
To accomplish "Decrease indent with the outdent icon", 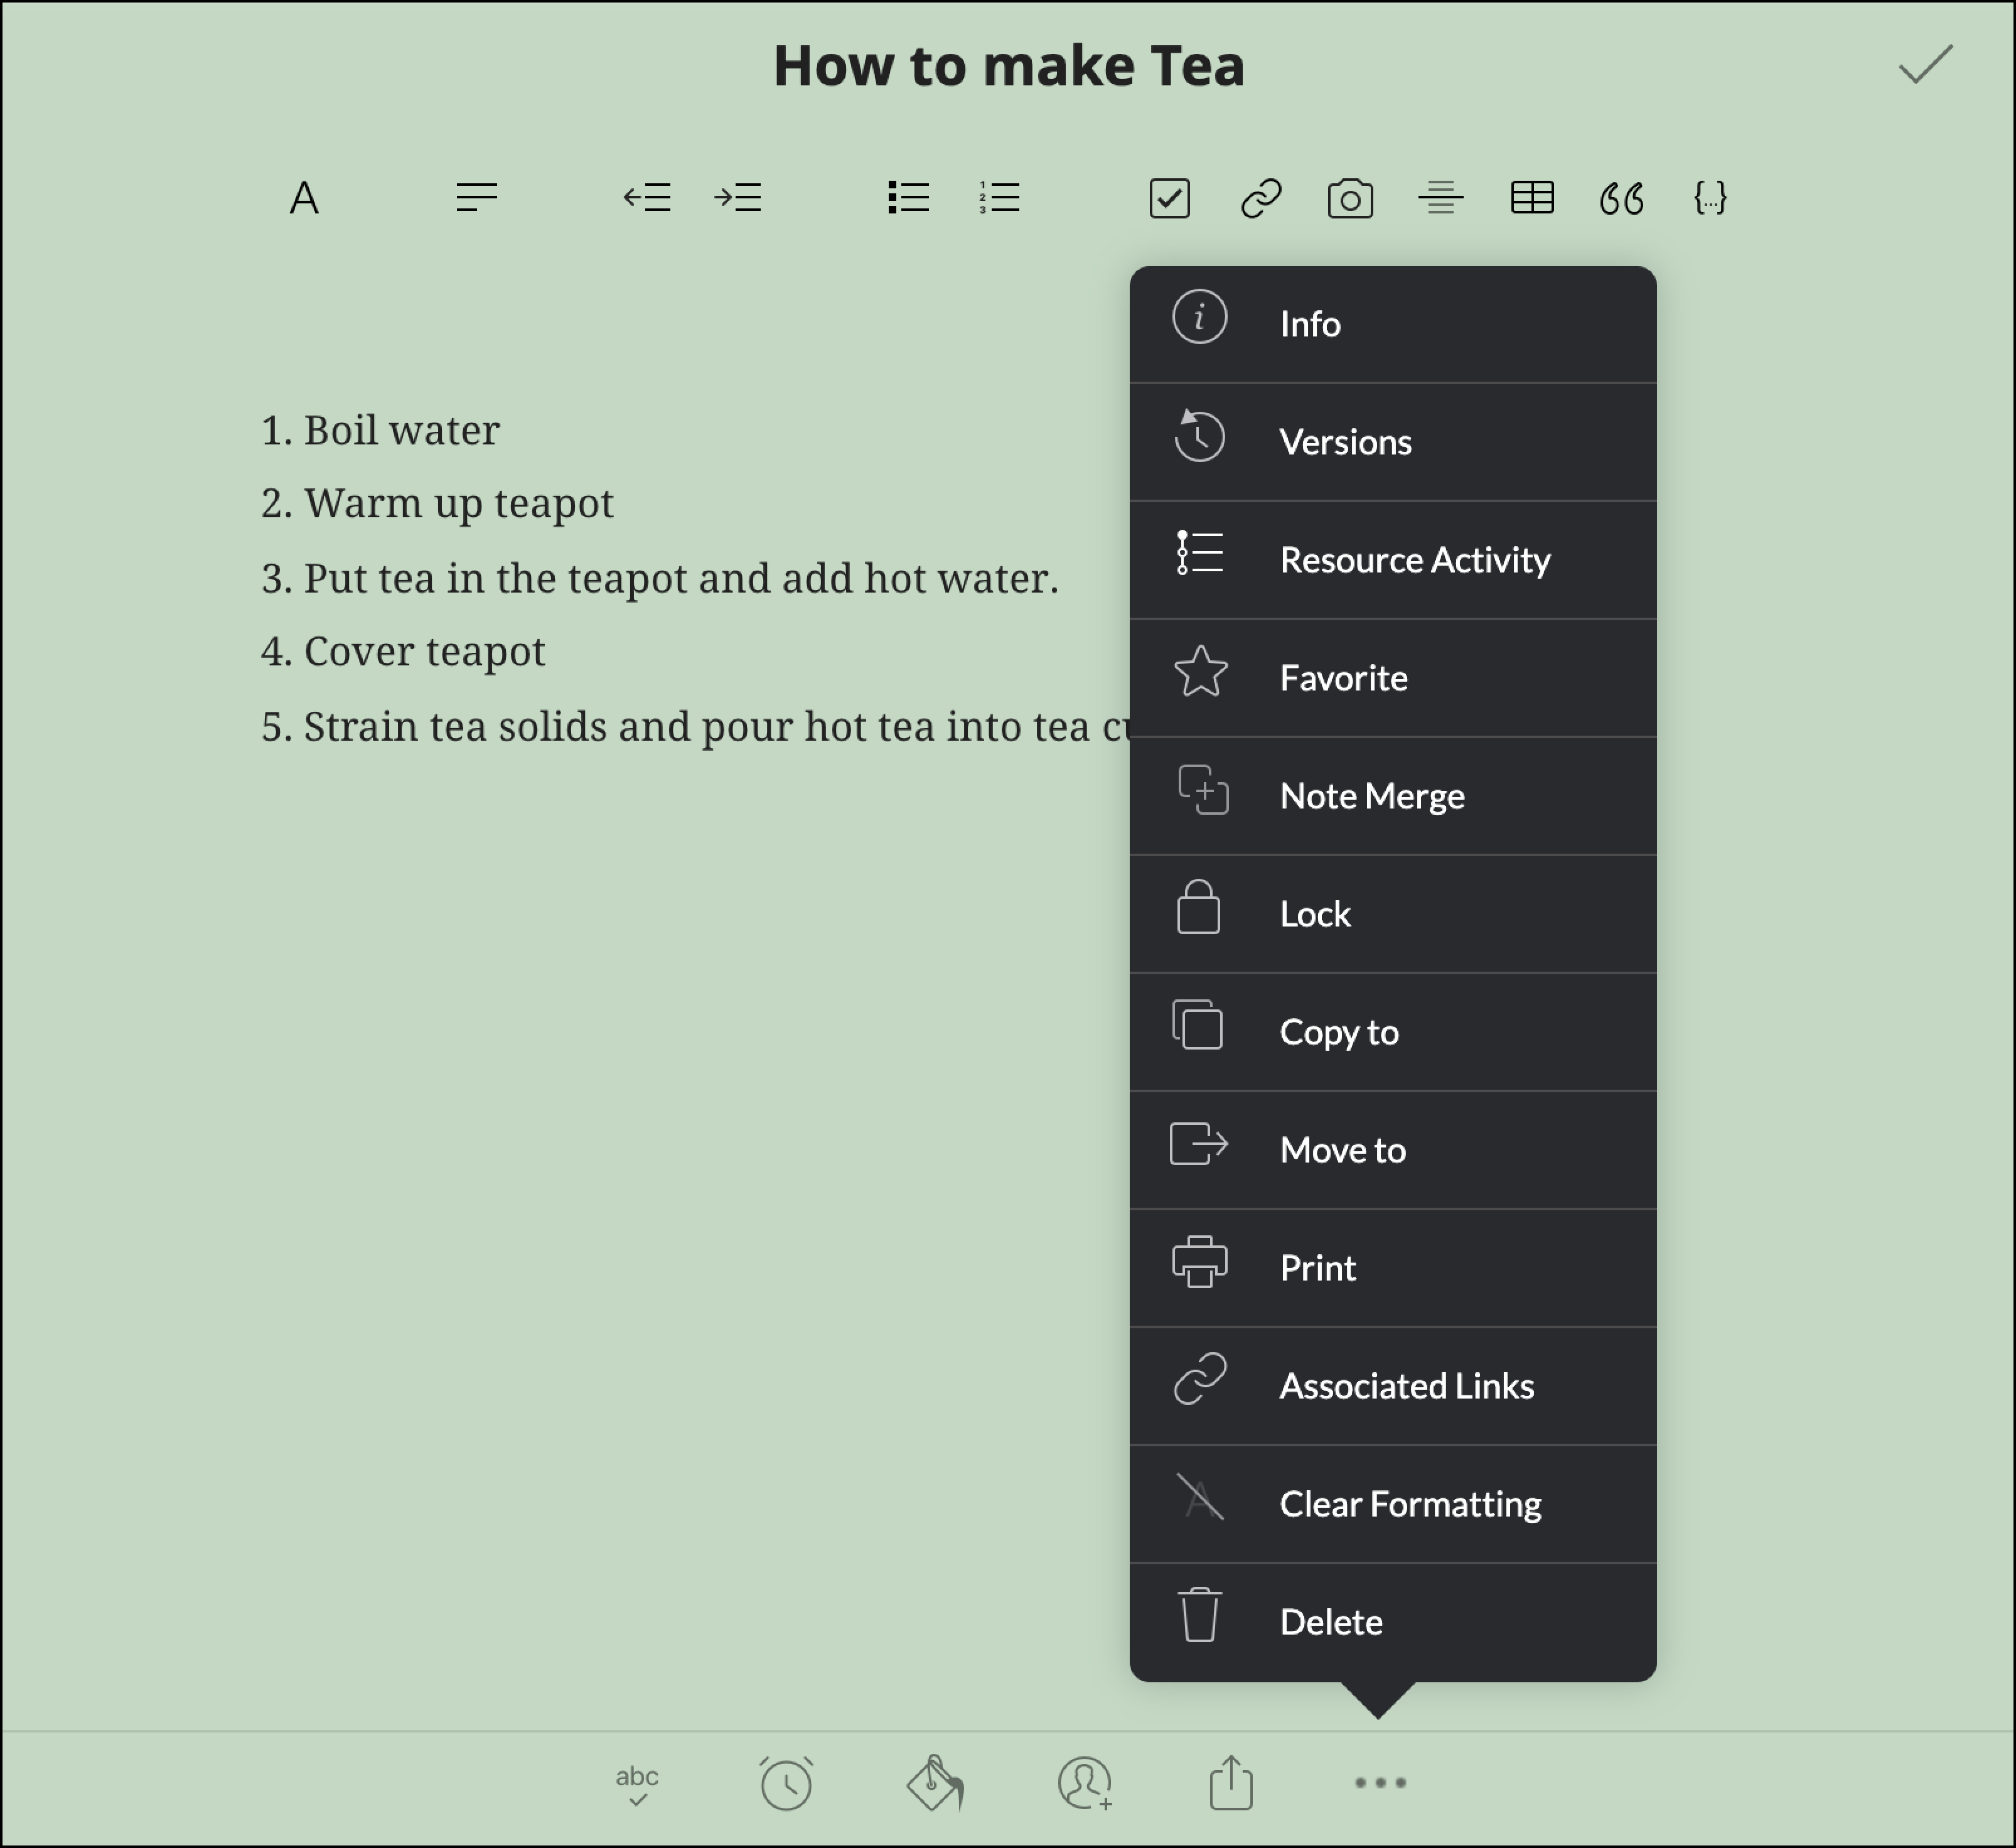I will coord(647,198).
